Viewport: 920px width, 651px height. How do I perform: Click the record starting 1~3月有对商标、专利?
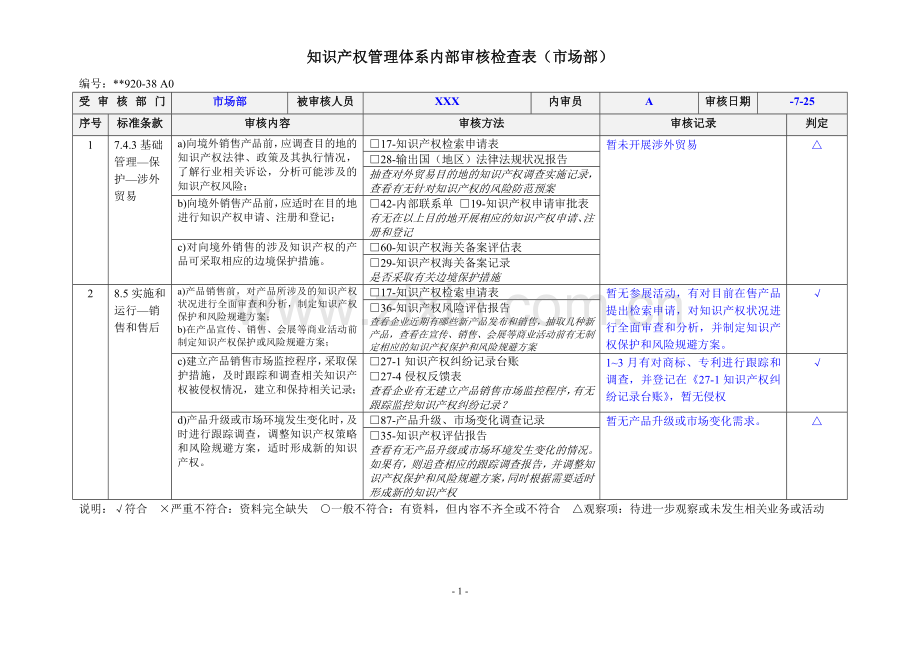(693, 379)
